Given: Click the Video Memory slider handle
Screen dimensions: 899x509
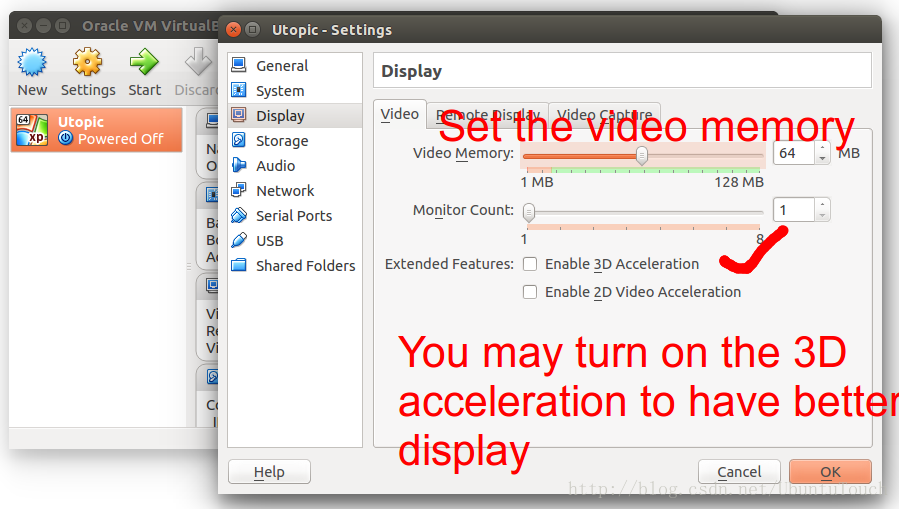Looking at the screenshot, I should [642, 155].
